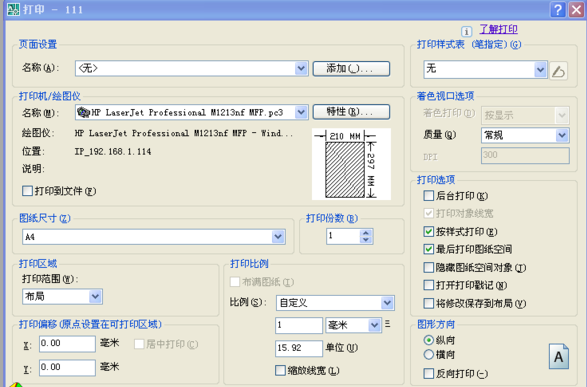Screen dimensions: 587x387
Task: Enable 后台打印 checkbox
Action: pos(428,195)
